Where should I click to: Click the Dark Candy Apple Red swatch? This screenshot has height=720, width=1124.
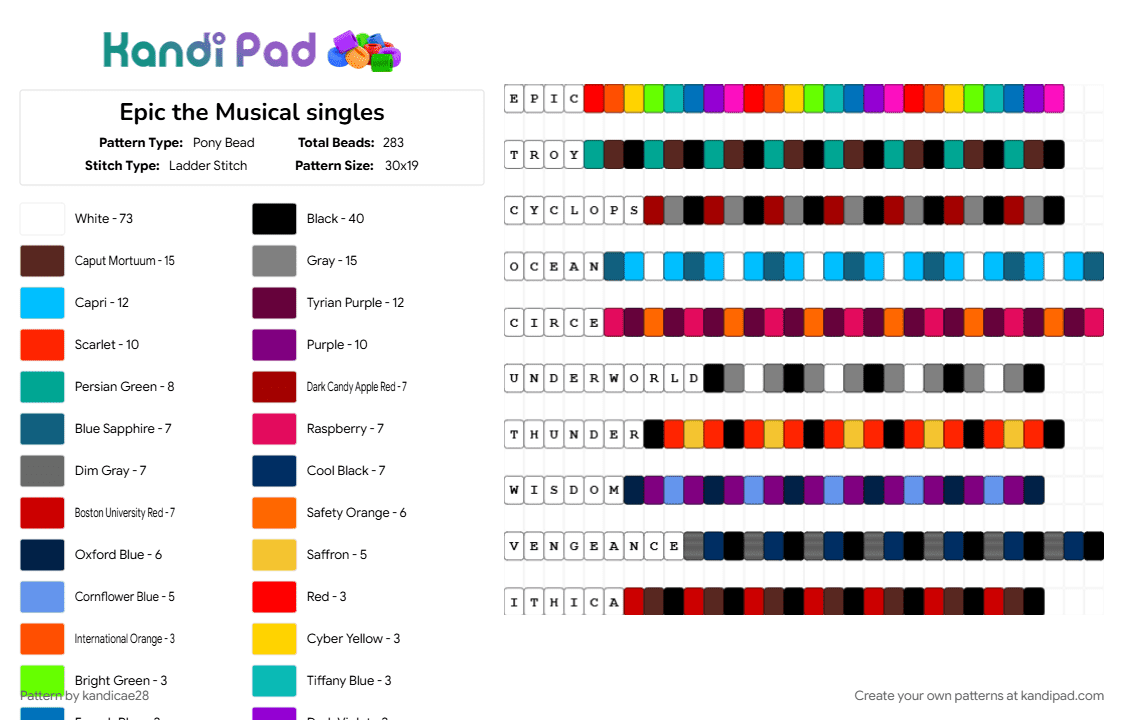click(x=274, y=387)
